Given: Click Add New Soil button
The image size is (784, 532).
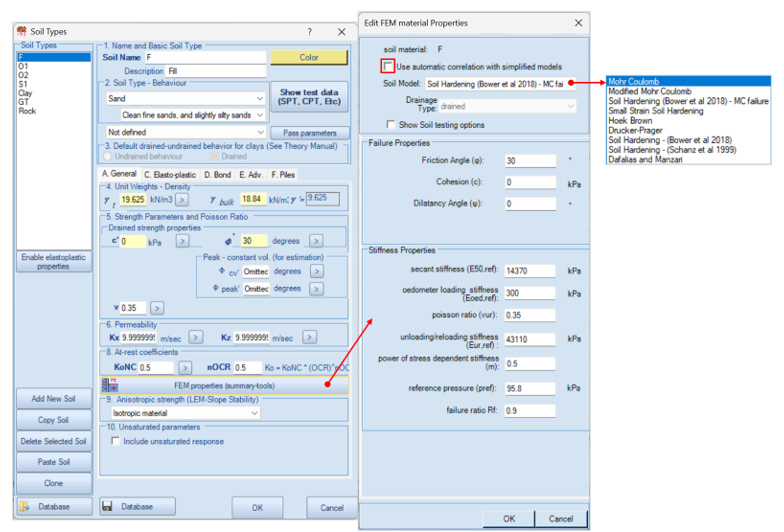Looking at the screenshot, I should 54,398.
